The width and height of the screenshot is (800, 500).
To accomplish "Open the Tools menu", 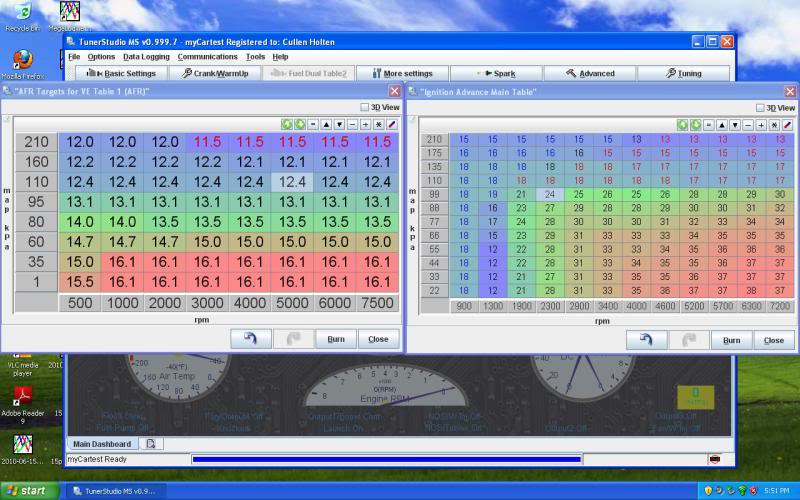I will (255, 57).
